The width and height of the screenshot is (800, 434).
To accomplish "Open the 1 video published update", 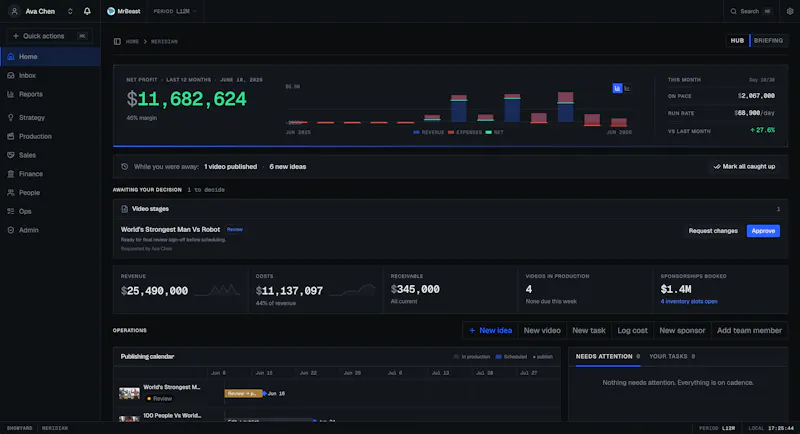I will pyautogui.click(x=231, y=166).
